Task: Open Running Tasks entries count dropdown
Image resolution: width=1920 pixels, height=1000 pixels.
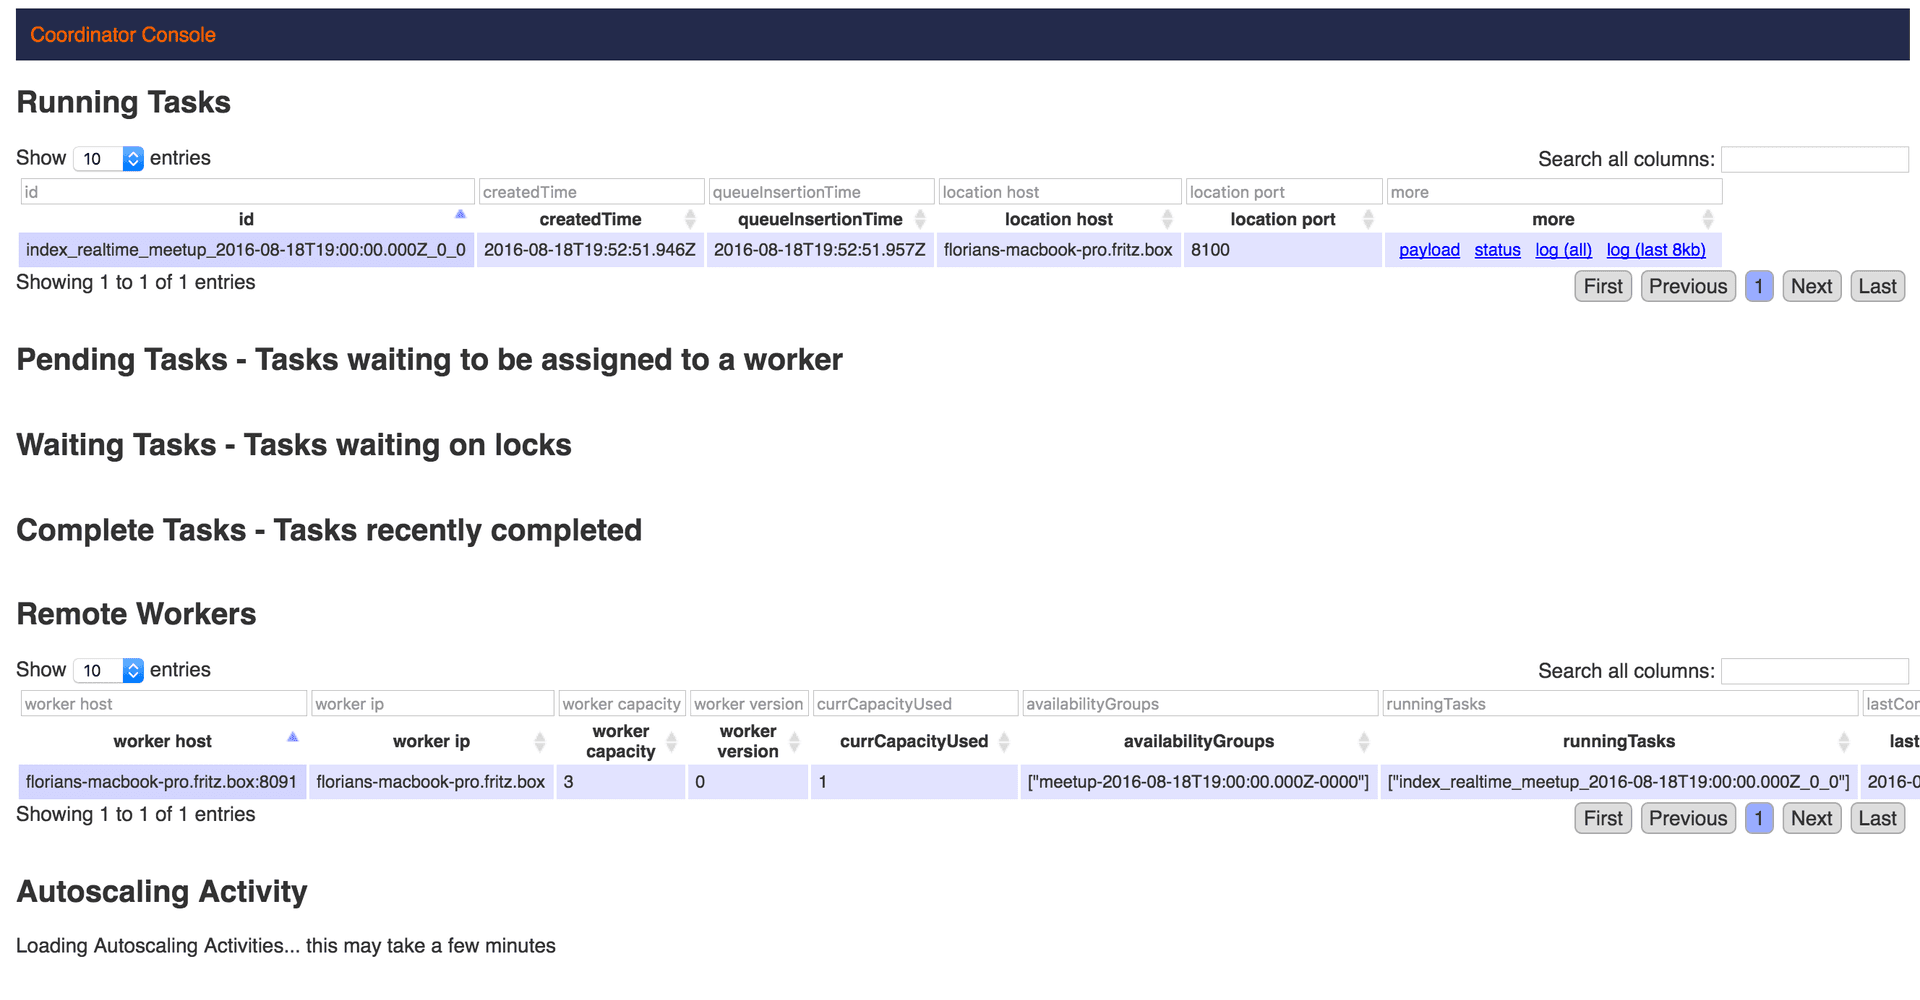Action: (109, 159)
